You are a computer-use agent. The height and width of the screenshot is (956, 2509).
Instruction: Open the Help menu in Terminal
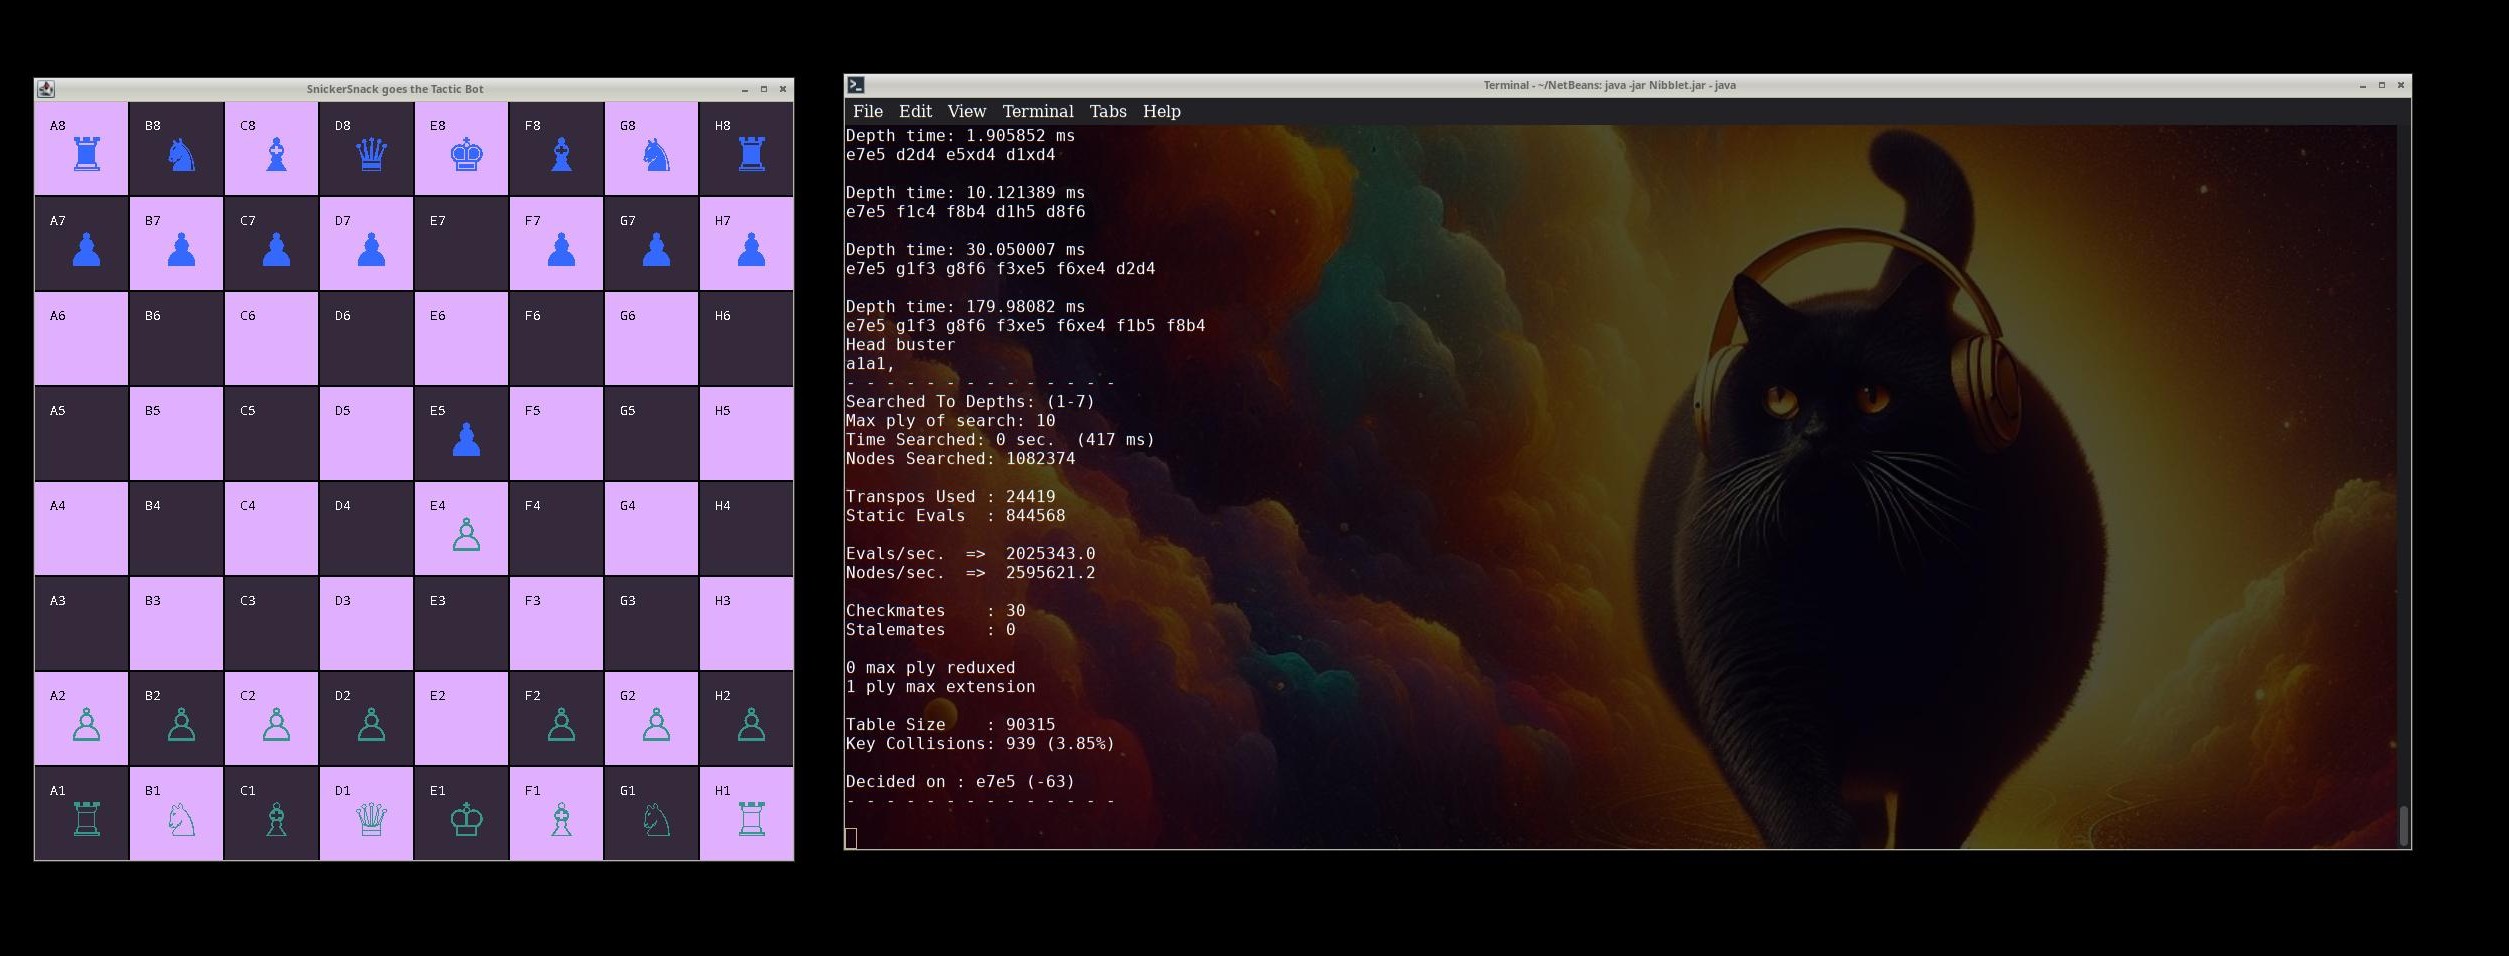tap(1161, 111)
